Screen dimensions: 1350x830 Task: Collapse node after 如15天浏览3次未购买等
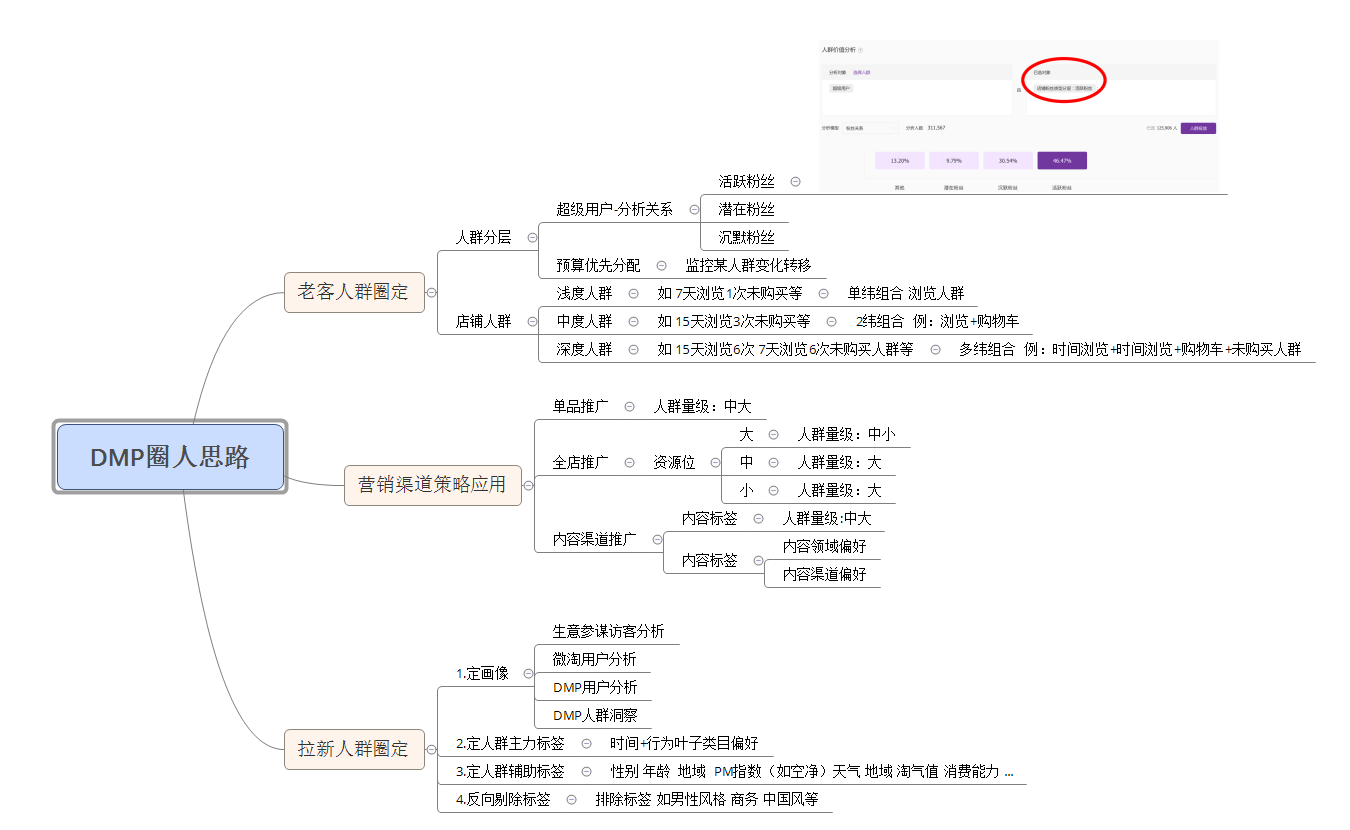[x=832, y=322]
